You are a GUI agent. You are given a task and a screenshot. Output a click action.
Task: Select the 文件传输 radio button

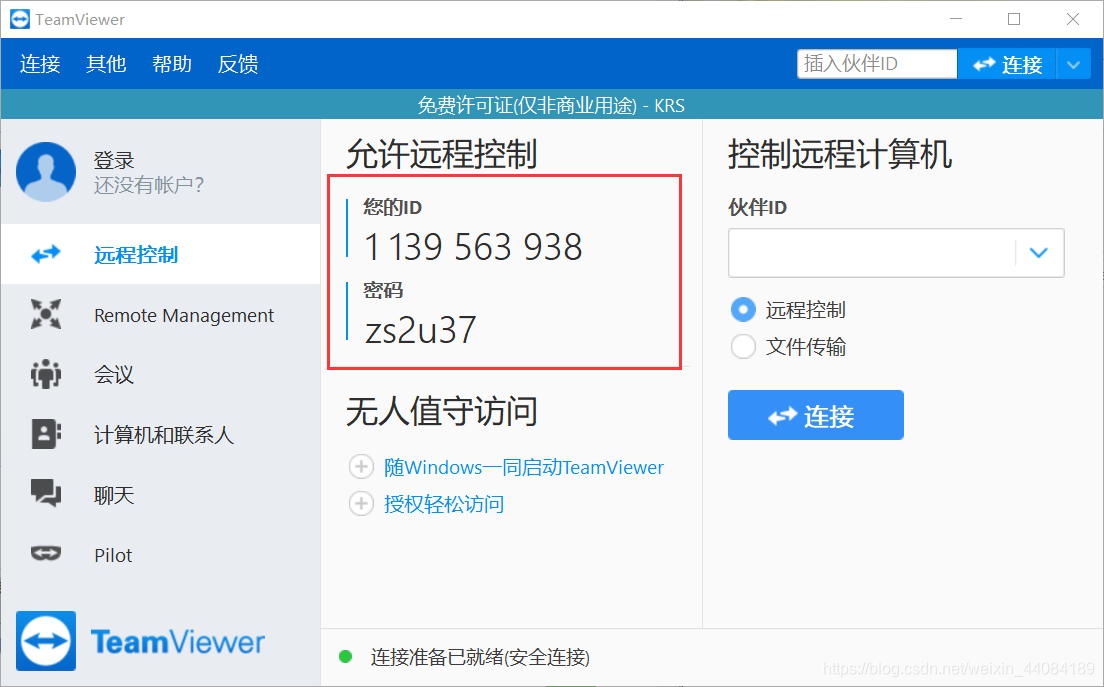pos(743,346)
